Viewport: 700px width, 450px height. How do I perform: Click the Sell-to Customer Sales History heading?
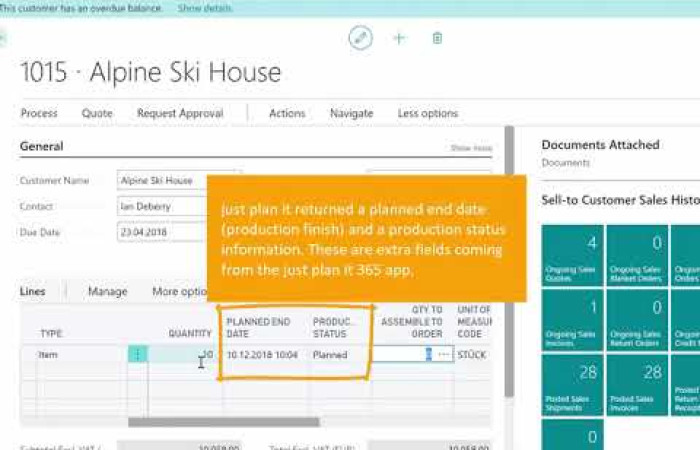pos(621,200)
